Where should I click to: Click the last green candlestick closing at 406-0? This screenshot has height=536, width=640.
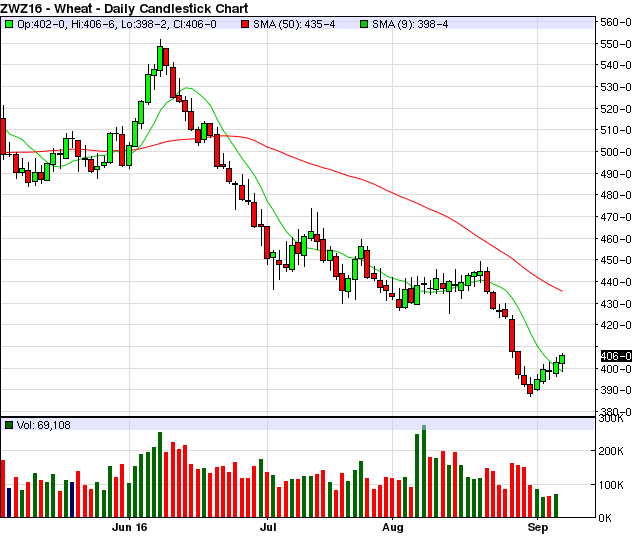562,359
